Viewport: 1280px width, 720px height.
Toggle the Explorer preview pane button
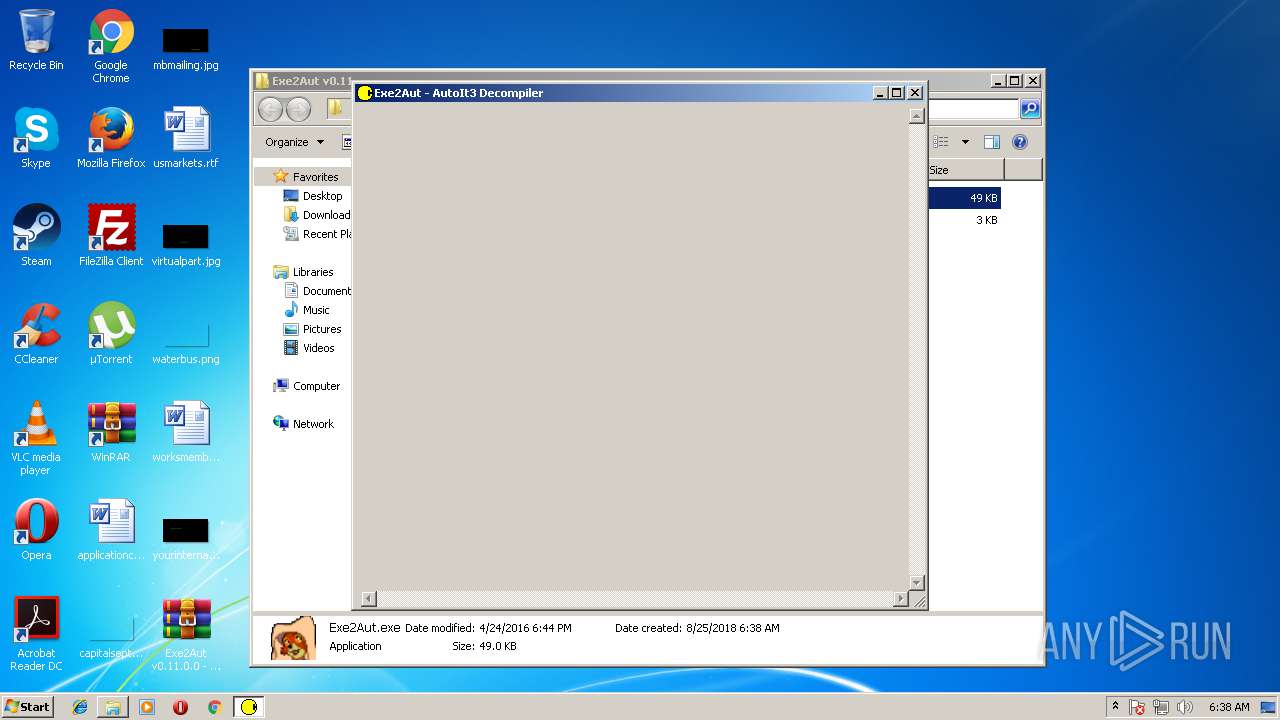pyautogui.click(x=992, y=142)
